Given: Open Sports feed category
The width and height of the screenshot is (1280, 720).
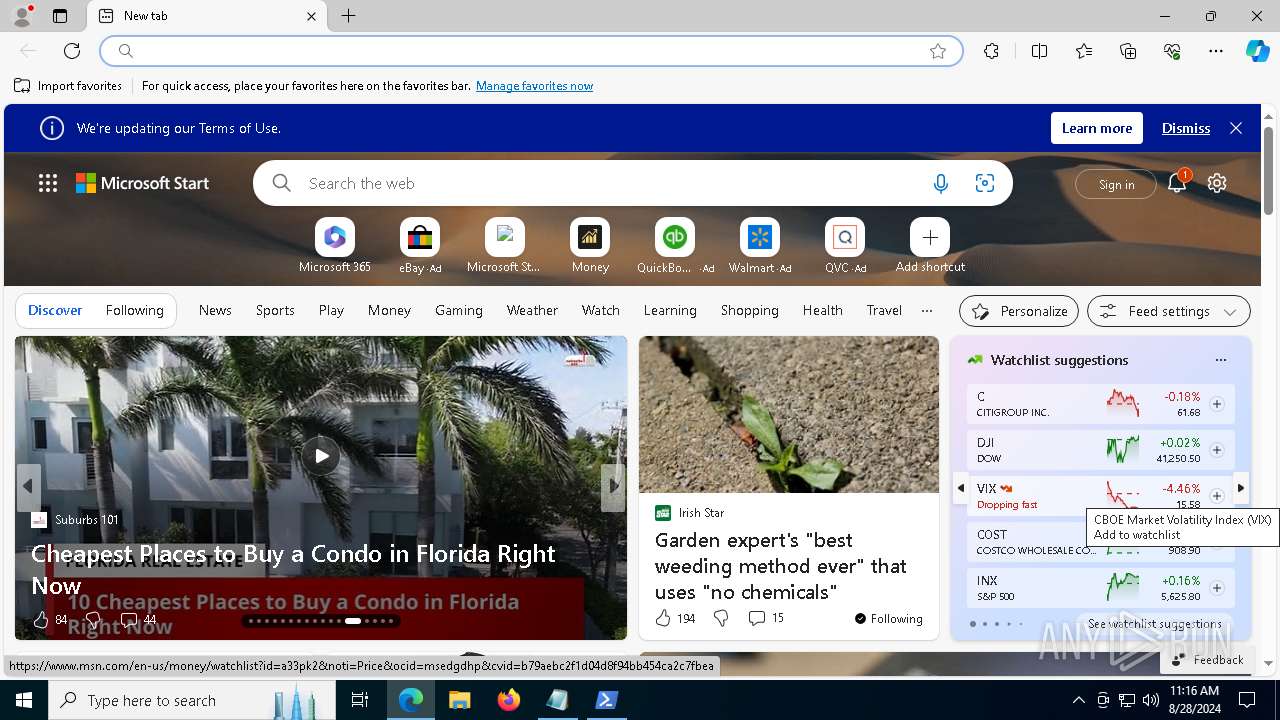Looking at the screenshot, I should click(x=275, y=310).
